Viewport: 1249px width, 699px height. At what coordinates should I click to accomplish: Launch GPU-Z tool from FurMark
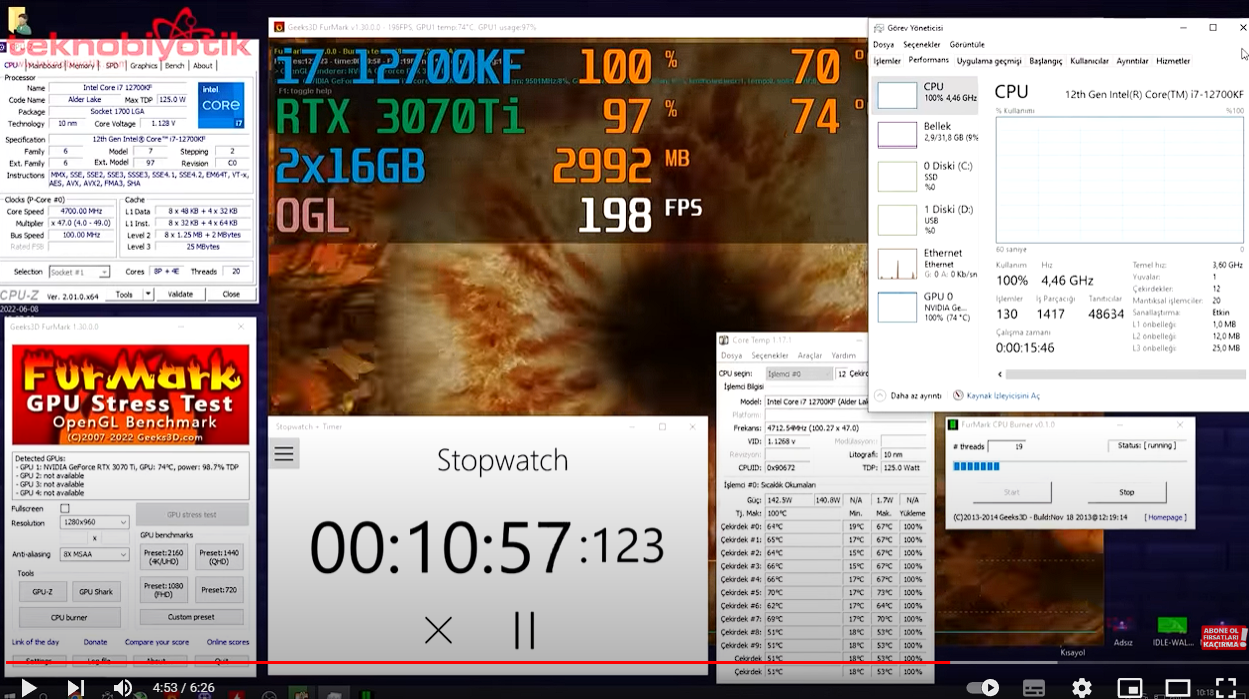click(42, 591)
